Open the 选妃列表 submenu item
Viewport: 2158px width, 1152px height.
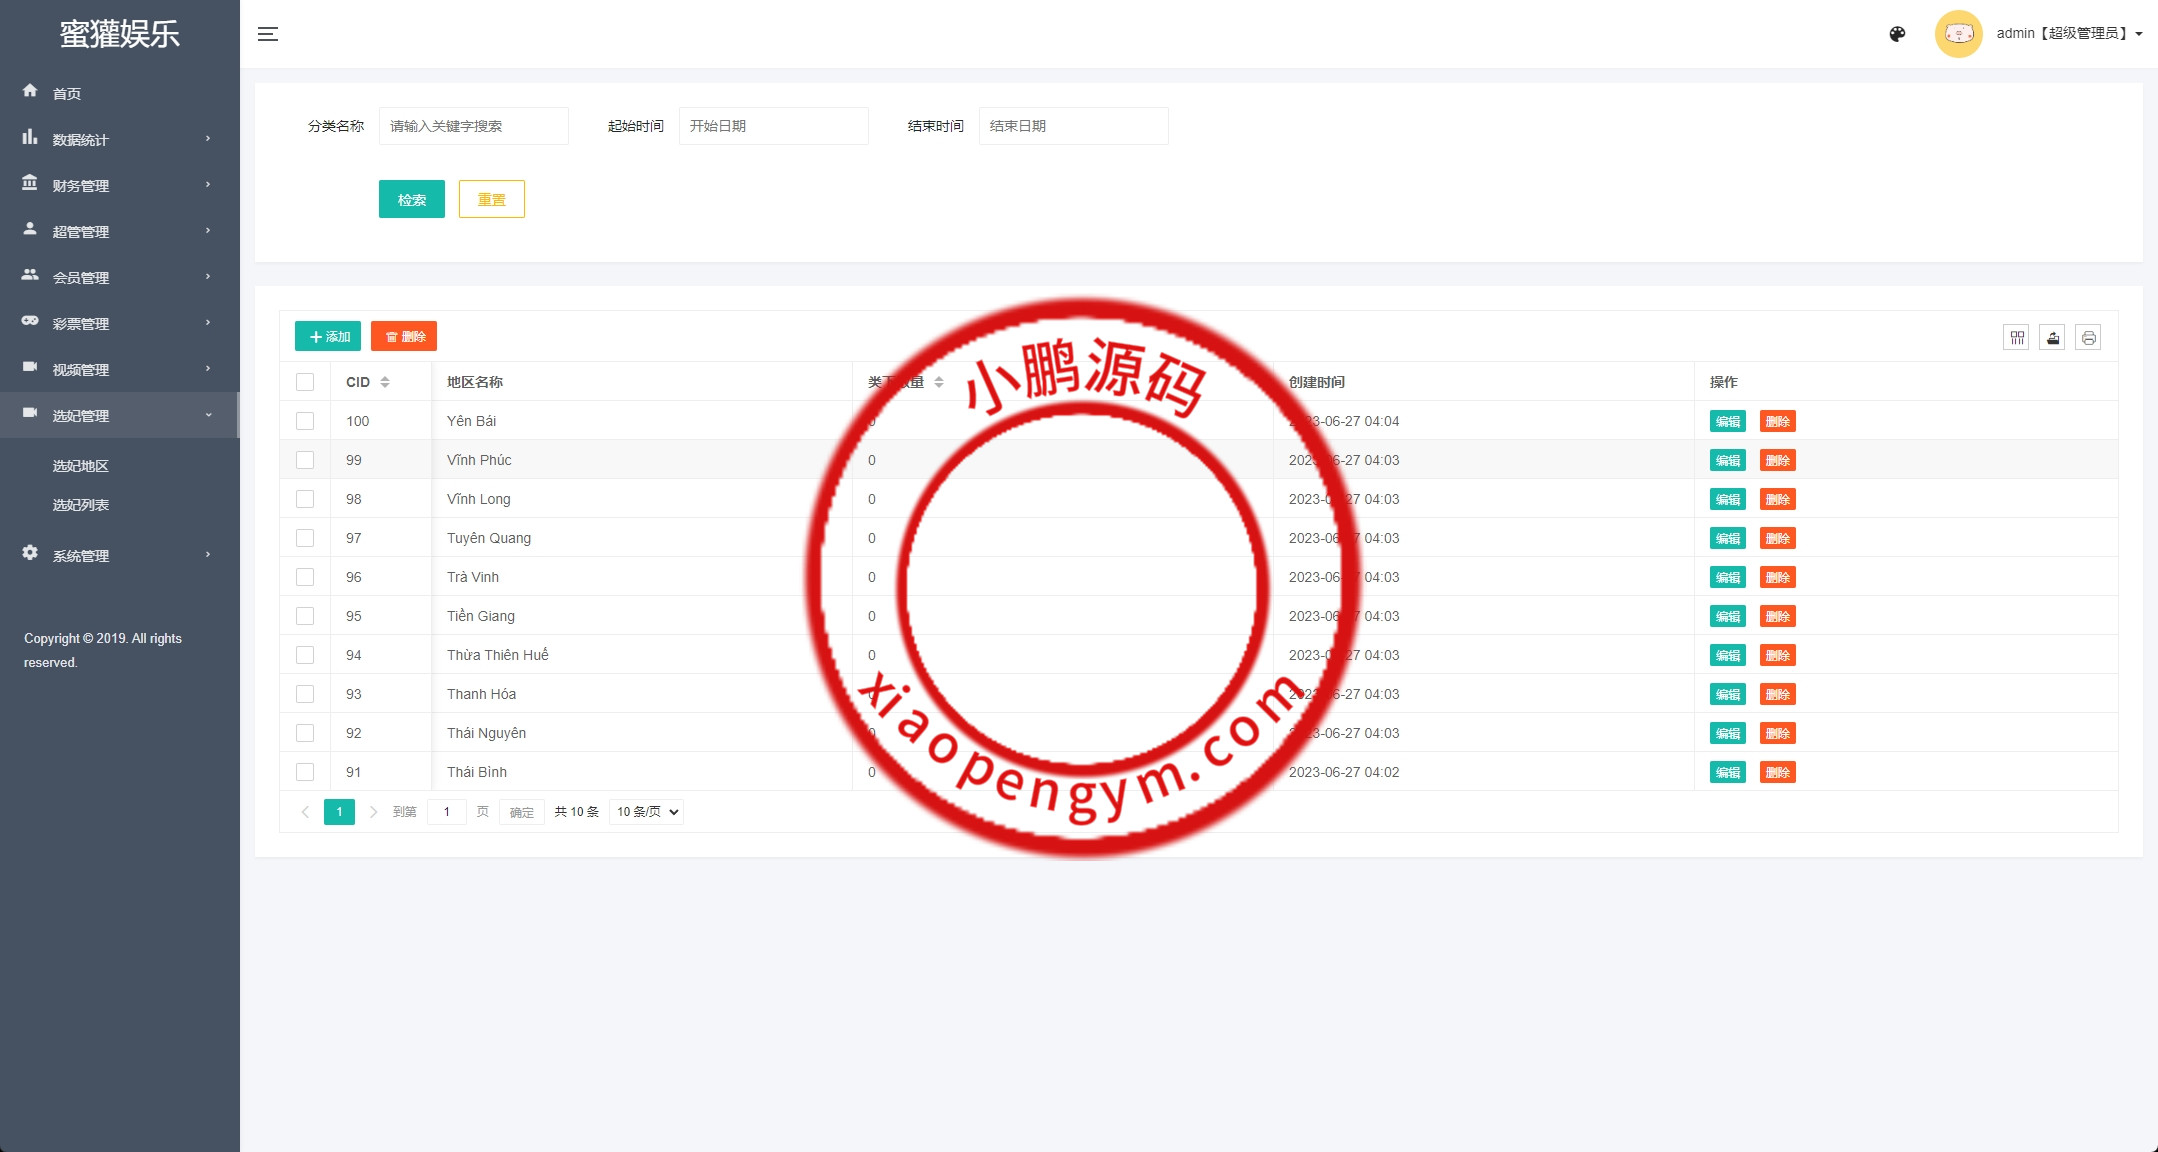pos(81,505)
